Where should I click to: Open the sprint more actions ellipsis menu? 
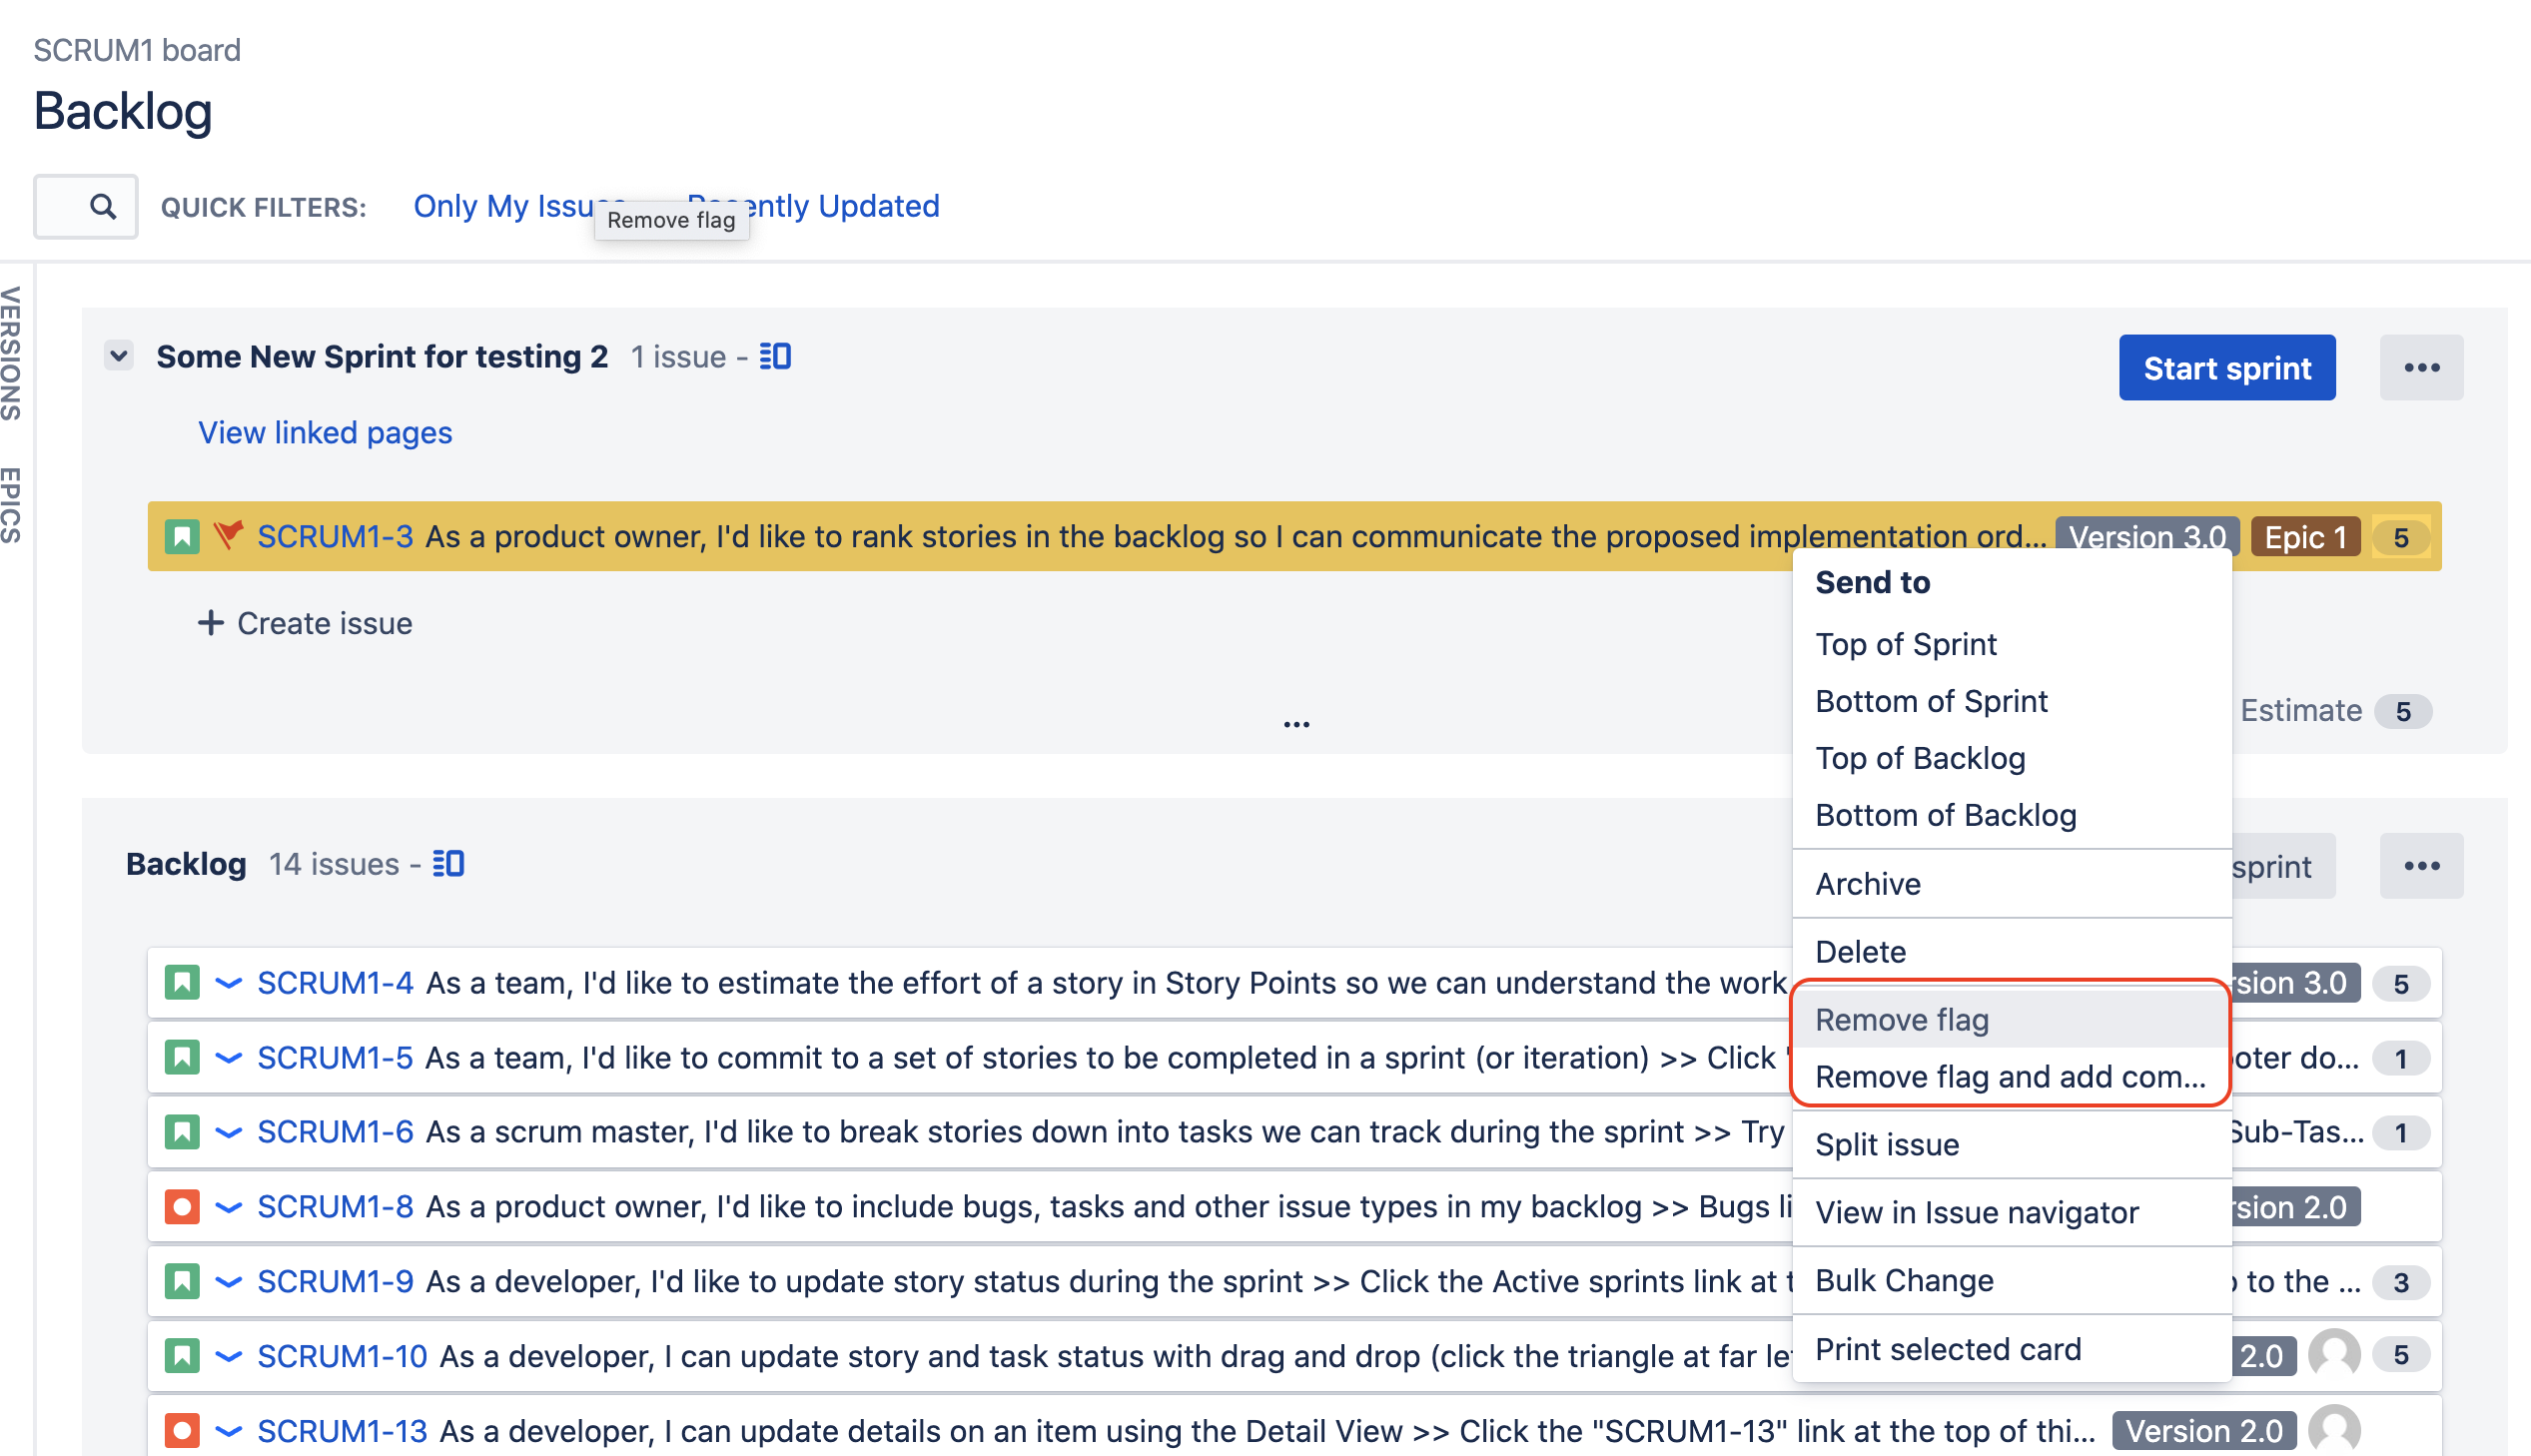(2420, 367)
